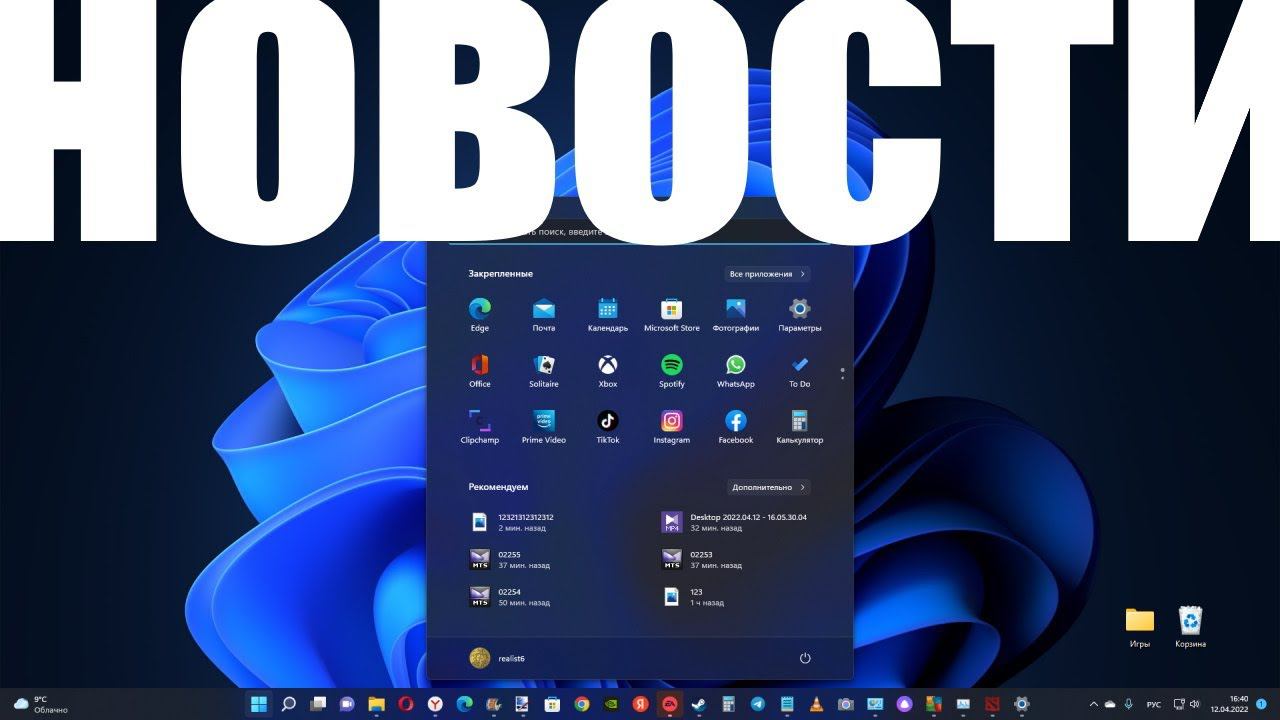Open the weather widget showing 9°C
The width and height of the screenshot is (1280, 720).
coord(41,704)
